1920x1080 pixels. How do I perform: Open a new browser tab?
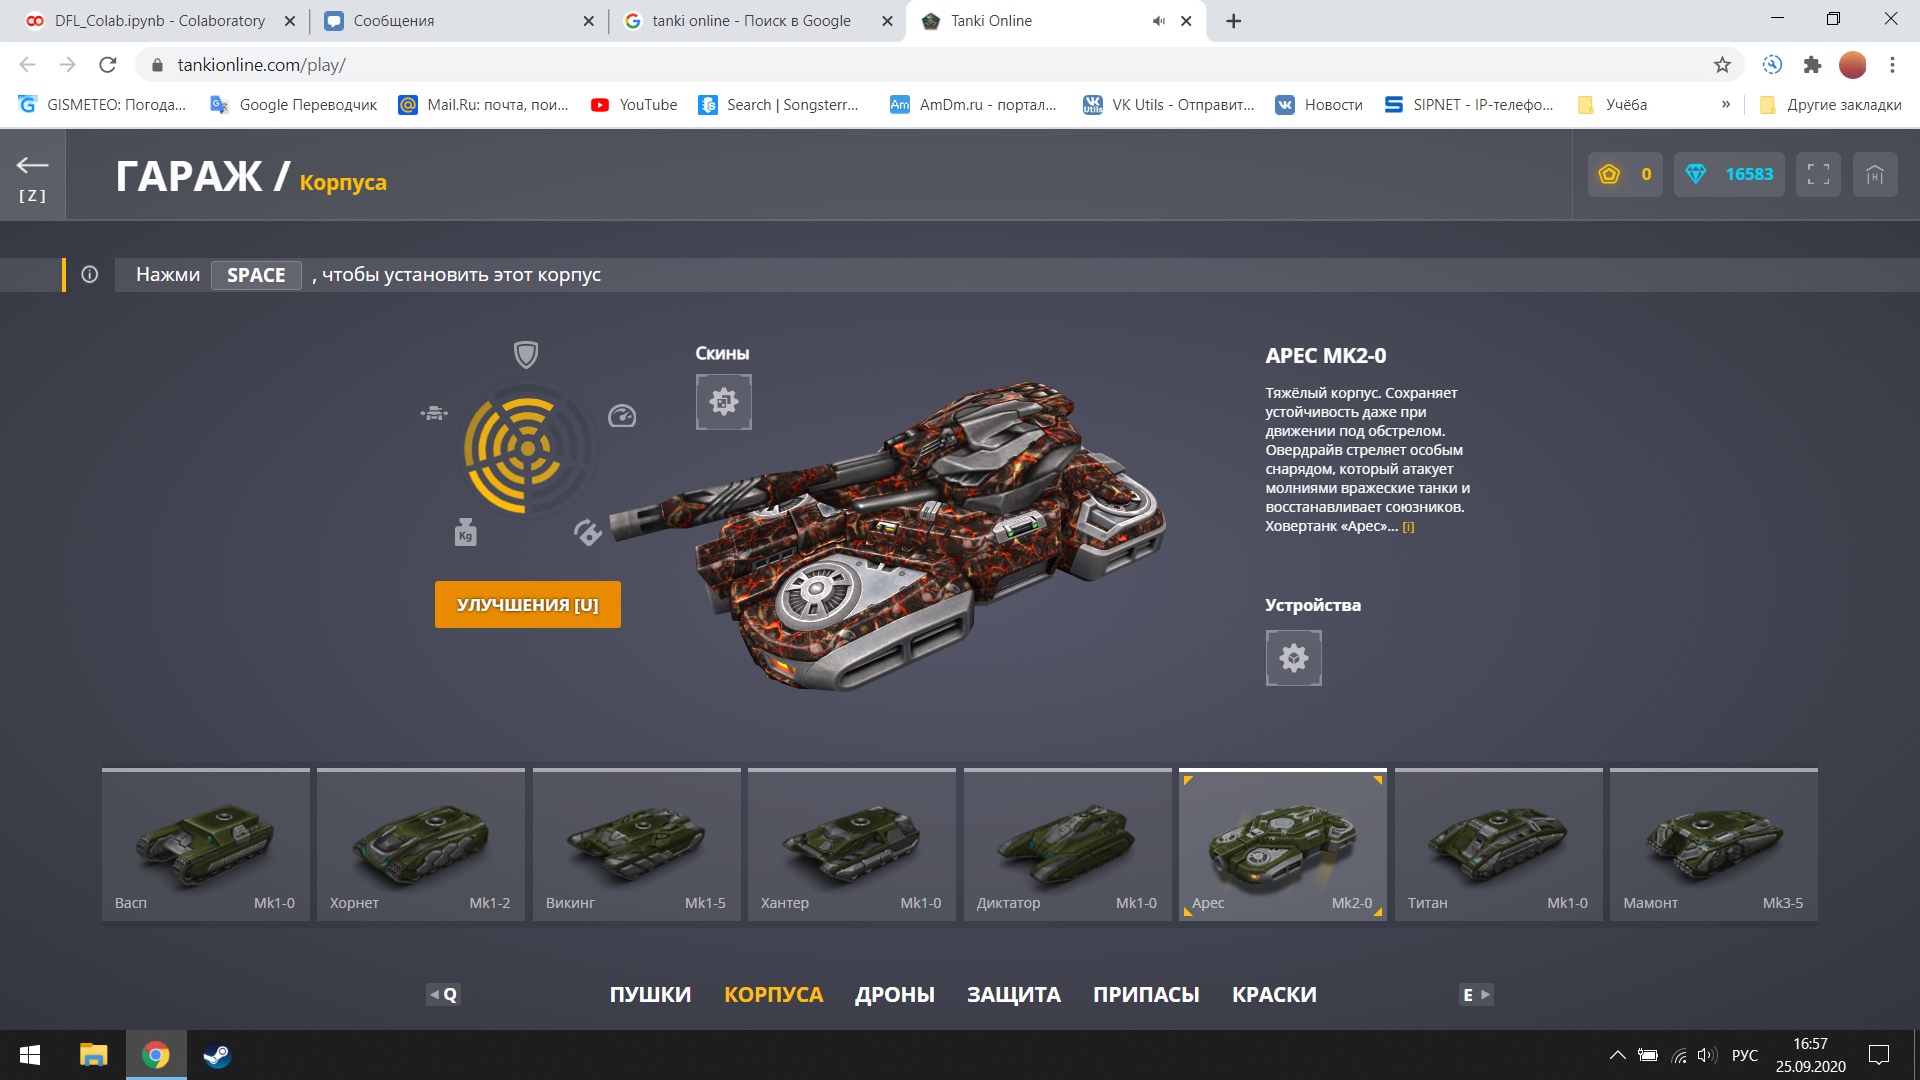coord(1233,21)
